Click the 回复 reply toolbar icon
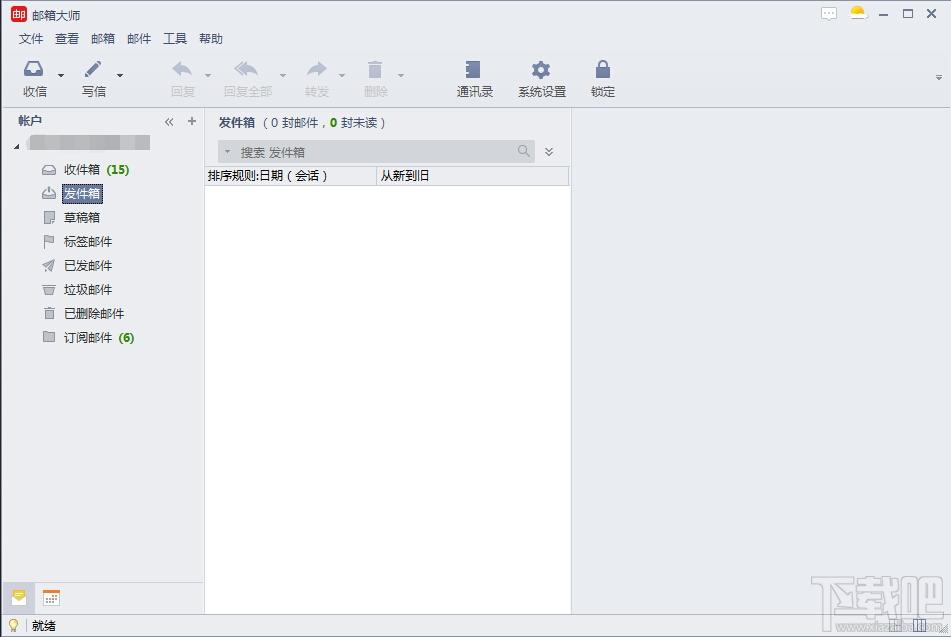The height and width of the screenshot is (637, 951). (182, 69)
